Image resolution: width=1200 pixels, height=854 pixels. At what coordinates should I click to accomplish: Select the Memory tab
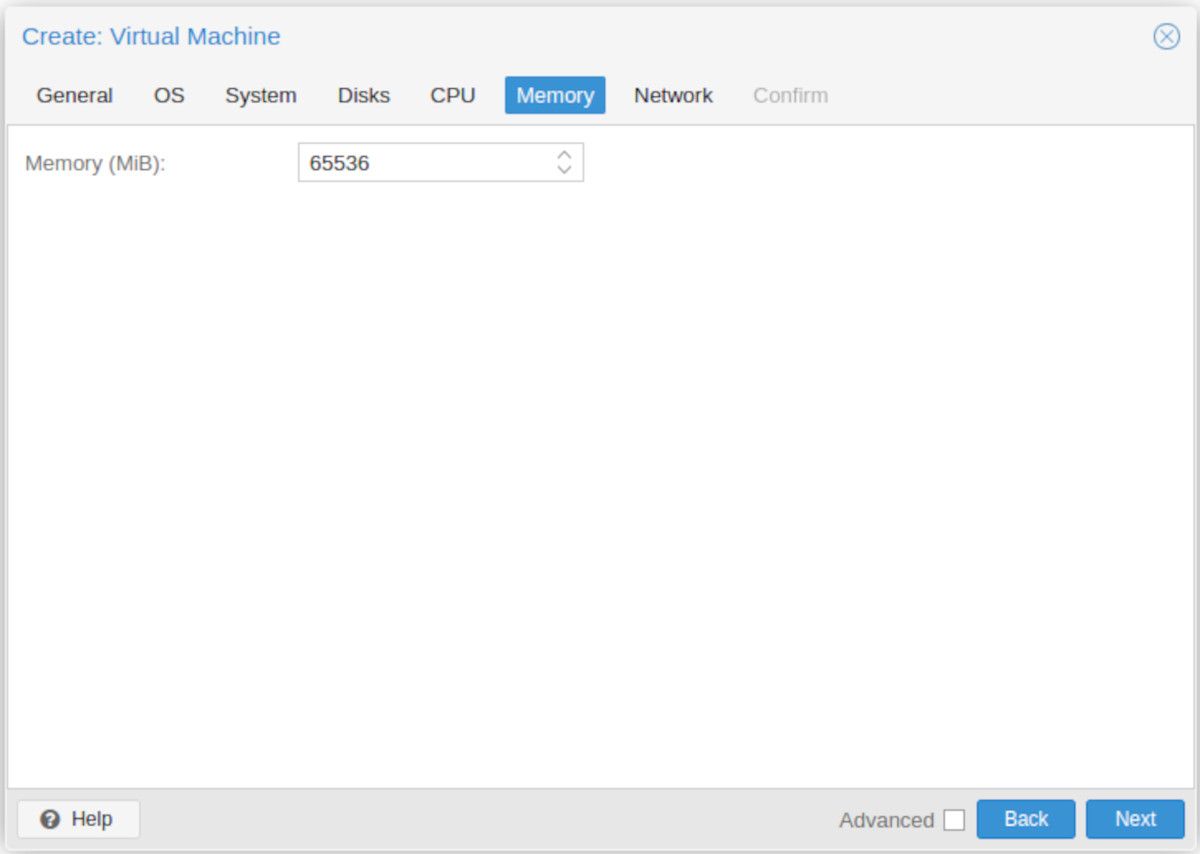[x=555, y=95]
